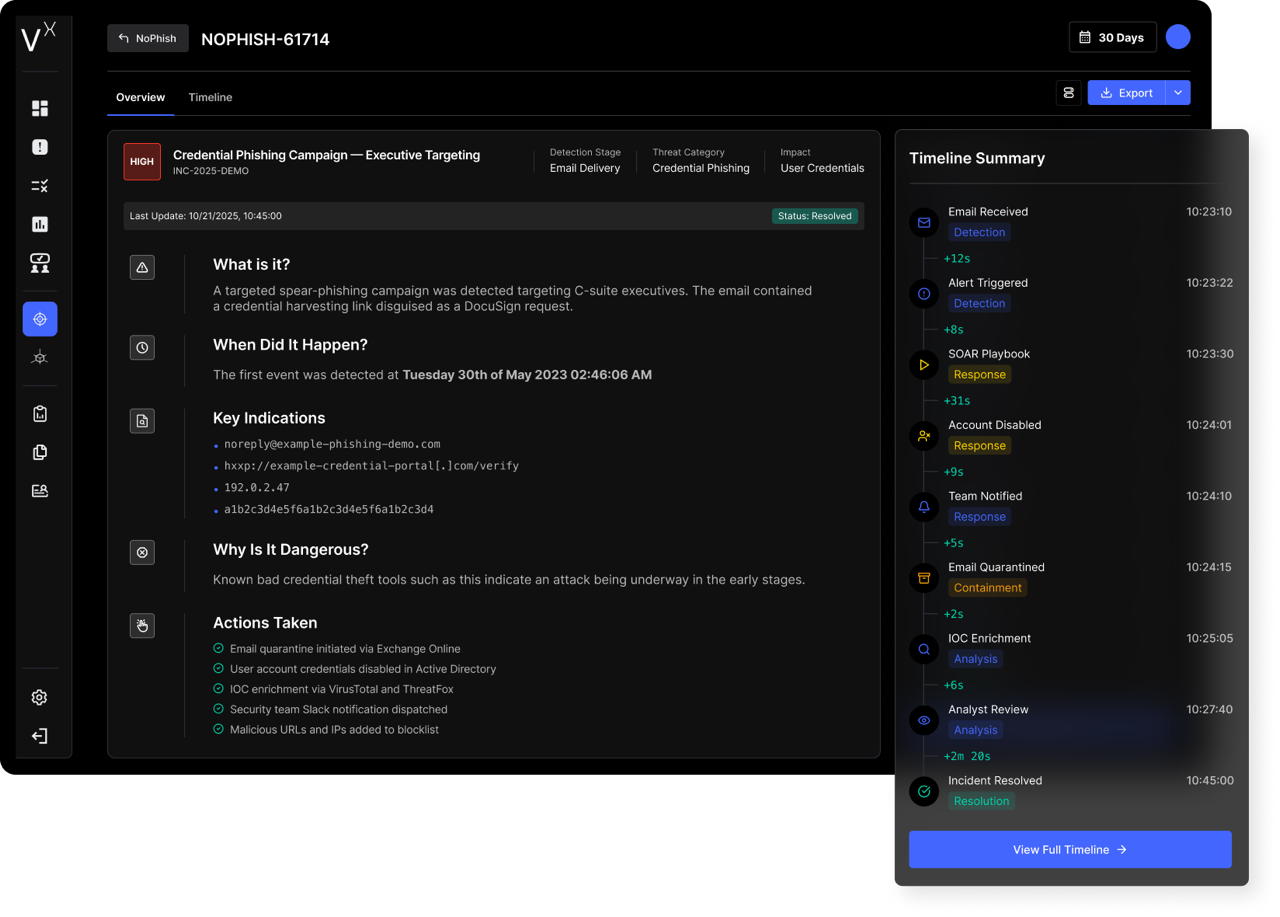Click the Detection tag under Alert Triggered
Image resolution: width=1280 pixels, height=917 pixels.
point(979,303)
